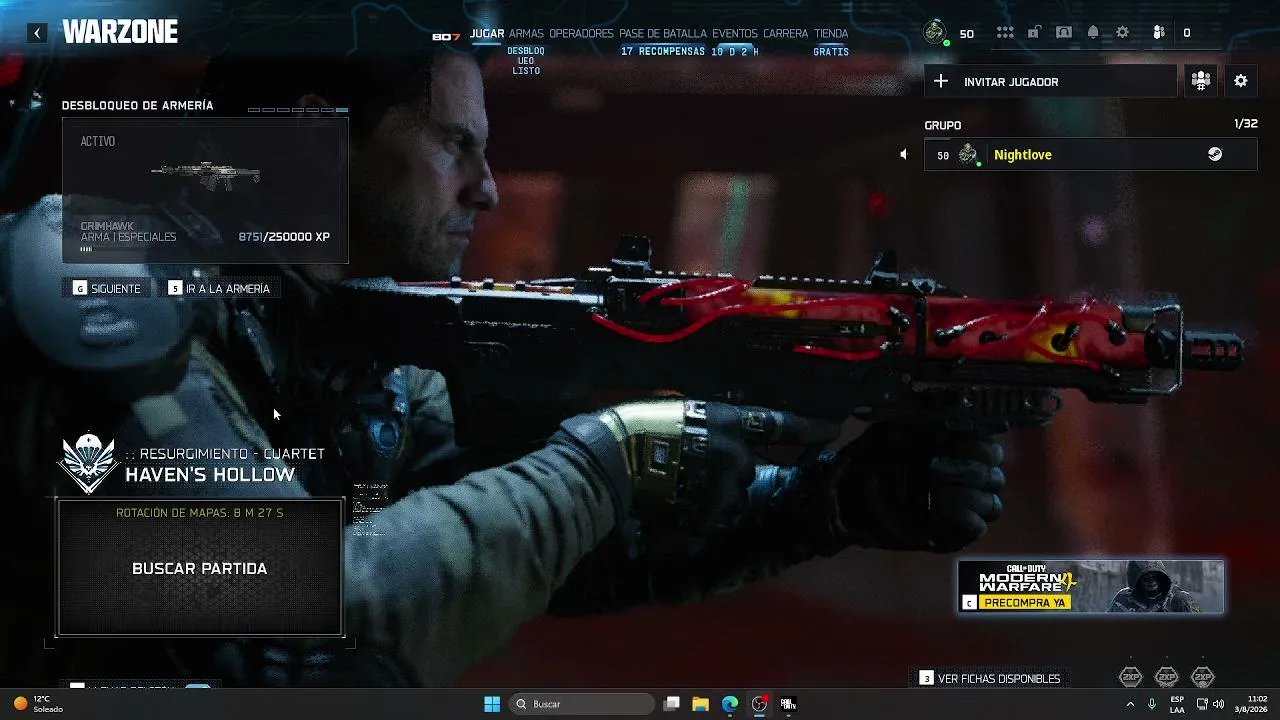
Task: Click VER FICHAS DISPONIBLES
Action: tap(990, 678)
